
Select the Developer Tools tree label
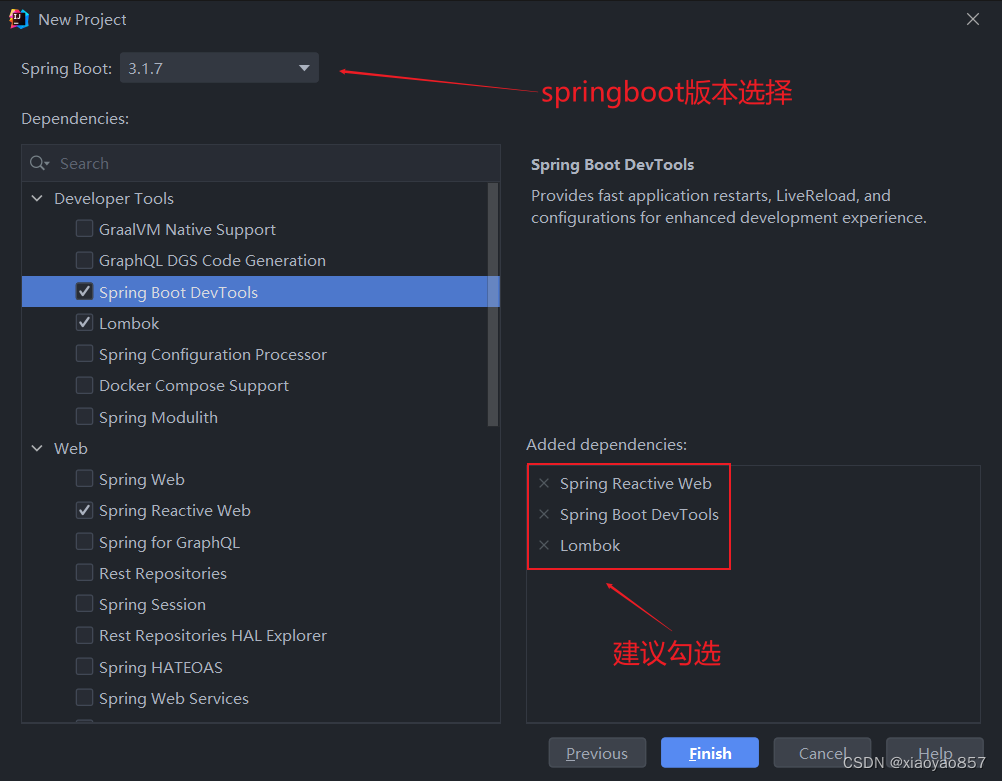click(x=114, y=199)
